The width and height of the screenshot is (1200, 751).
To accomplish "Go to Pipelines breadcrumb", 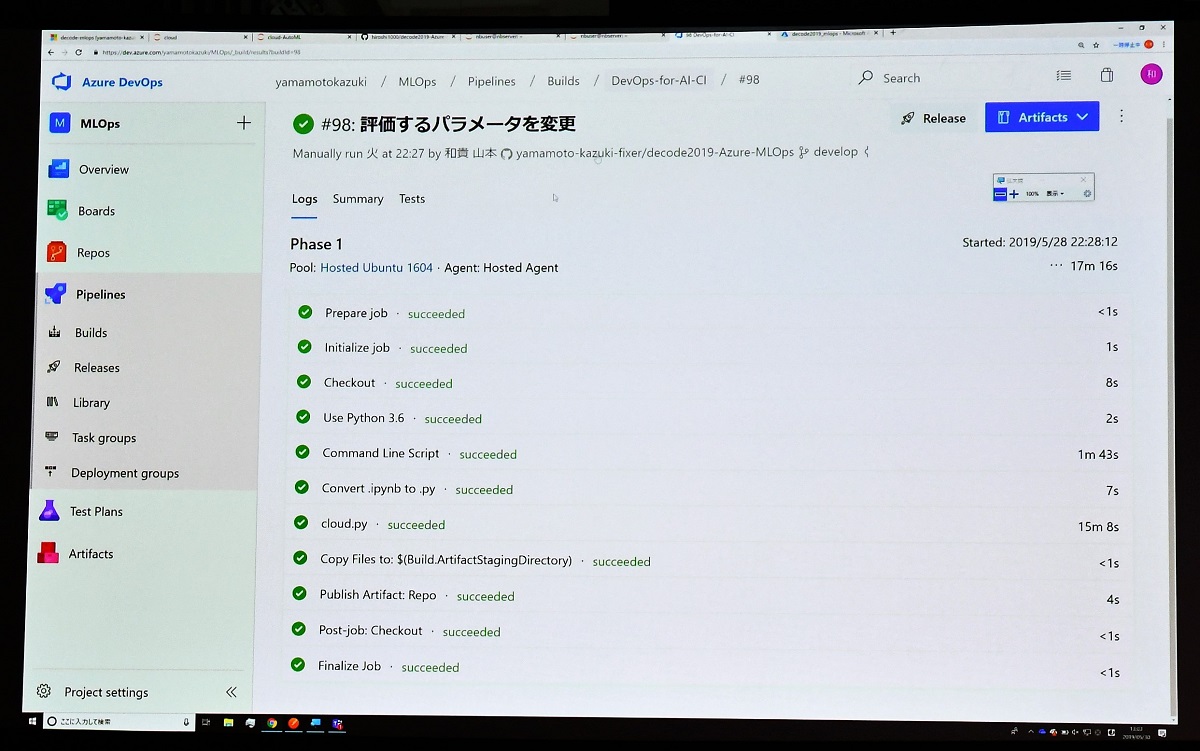I will [491, 81].
